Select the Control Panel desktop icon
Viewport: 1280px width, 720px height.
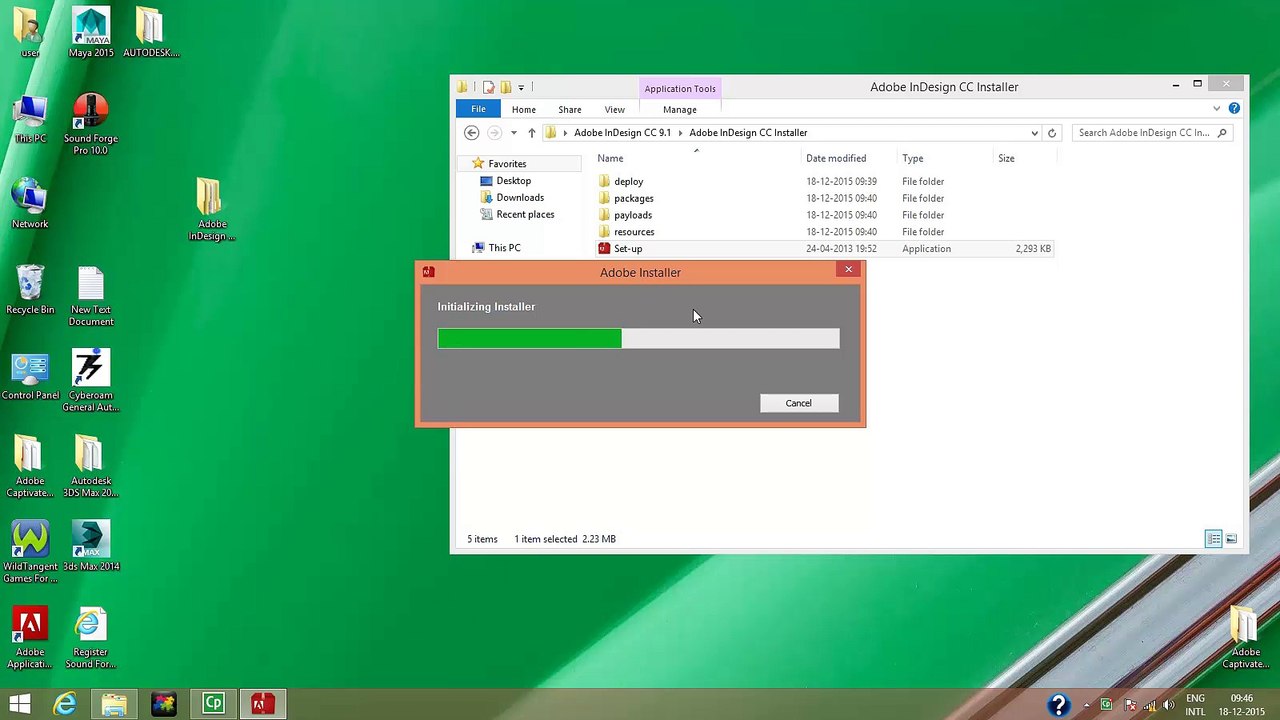[30, 376]
